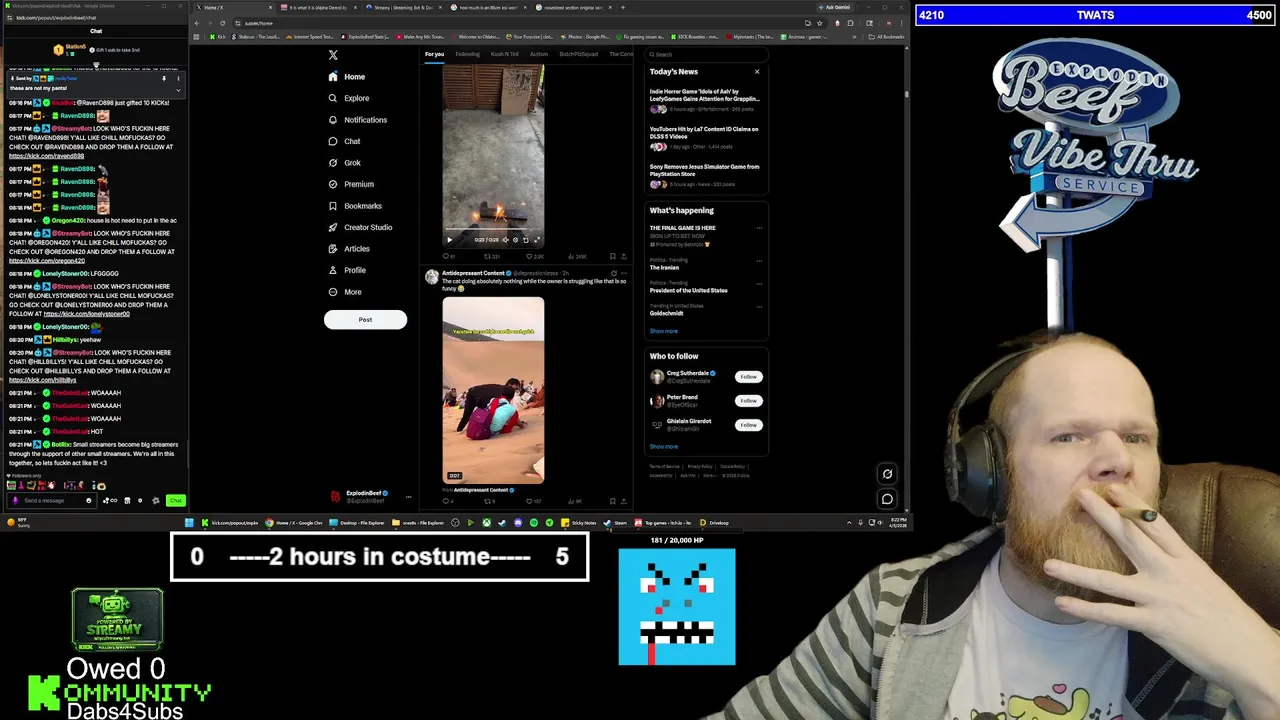This screenshot has width=1280, height=720.
Task: Open the kick.com/hillbillys link in chat
Action: [43, 380]
